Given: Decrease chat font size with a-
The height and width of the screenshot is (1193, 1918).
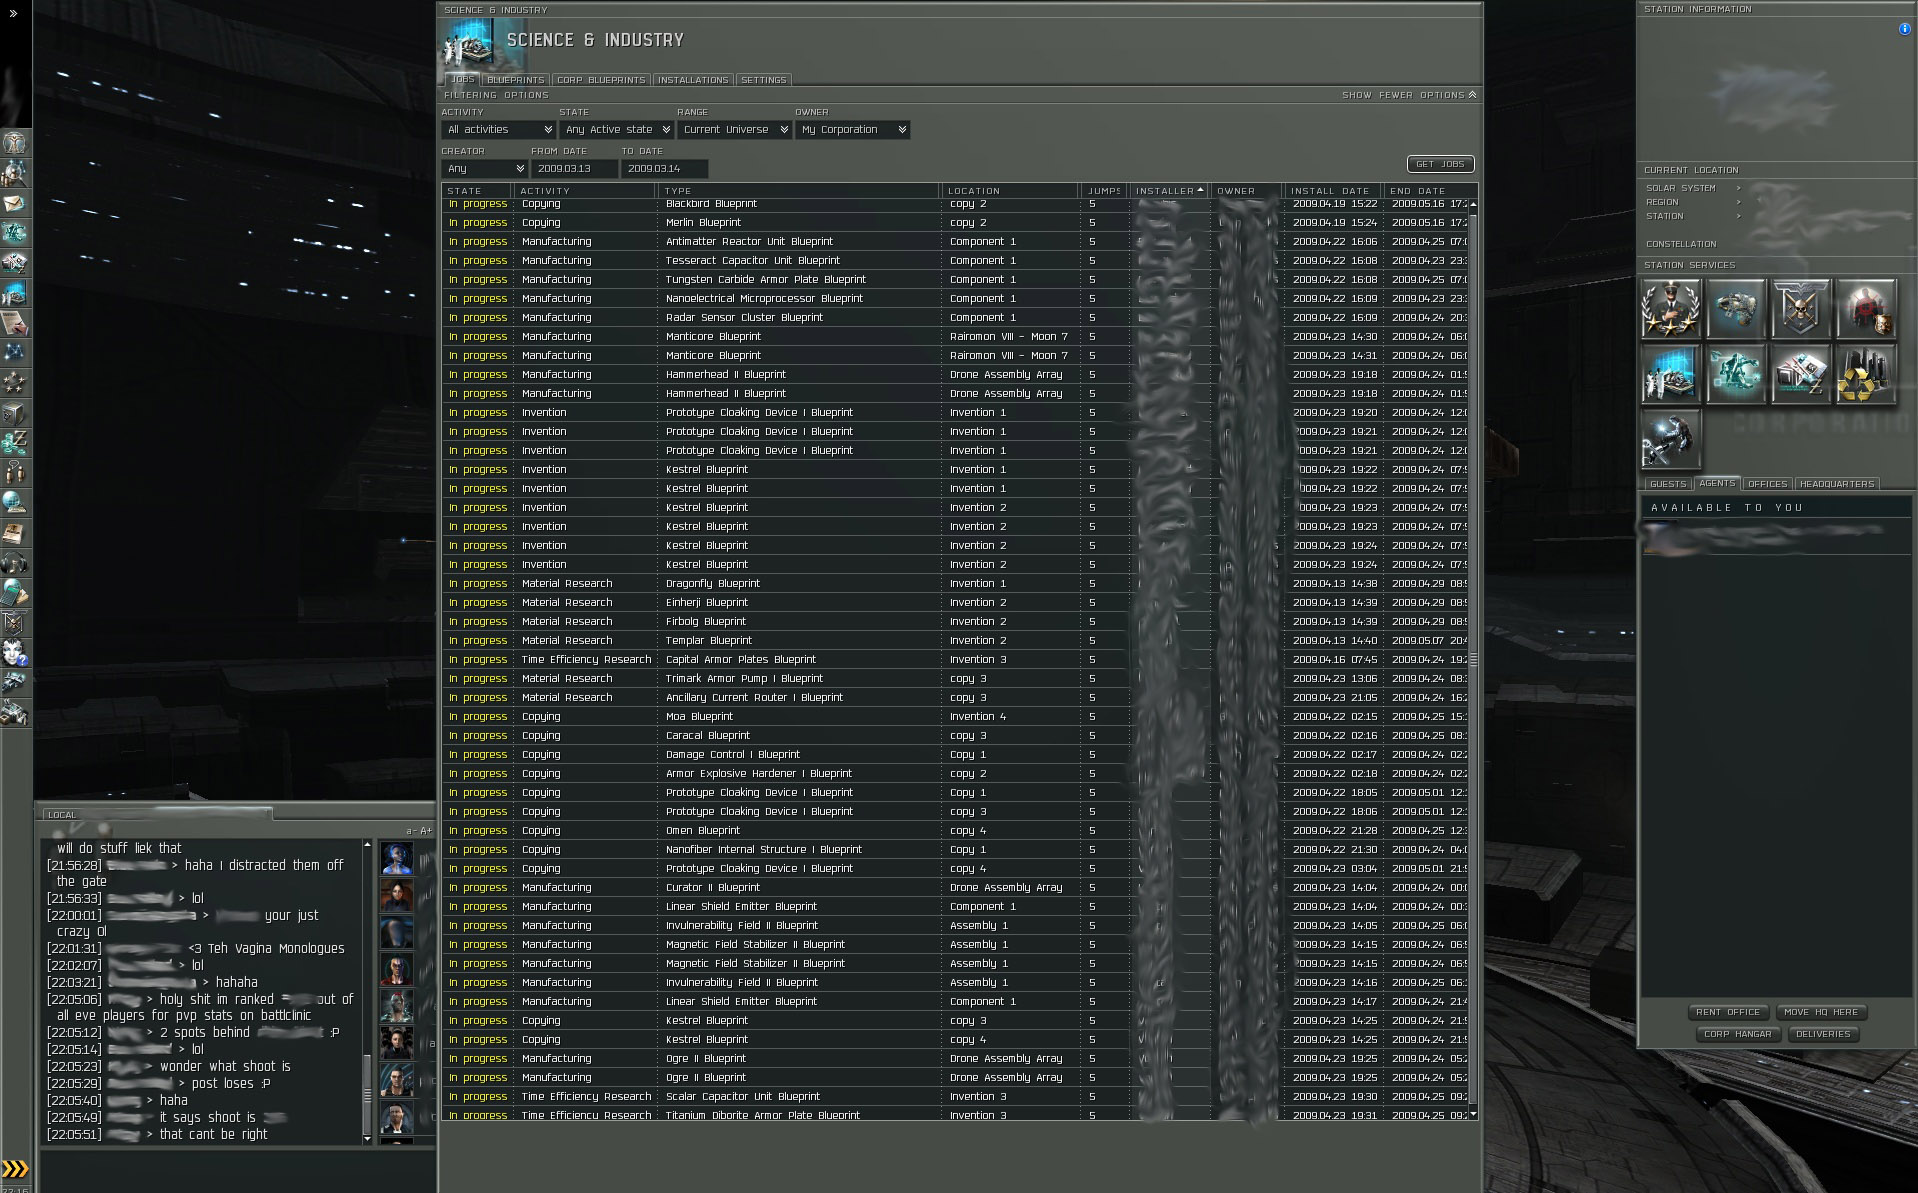Looking at the screenshot, I should (x=411, y=831).
